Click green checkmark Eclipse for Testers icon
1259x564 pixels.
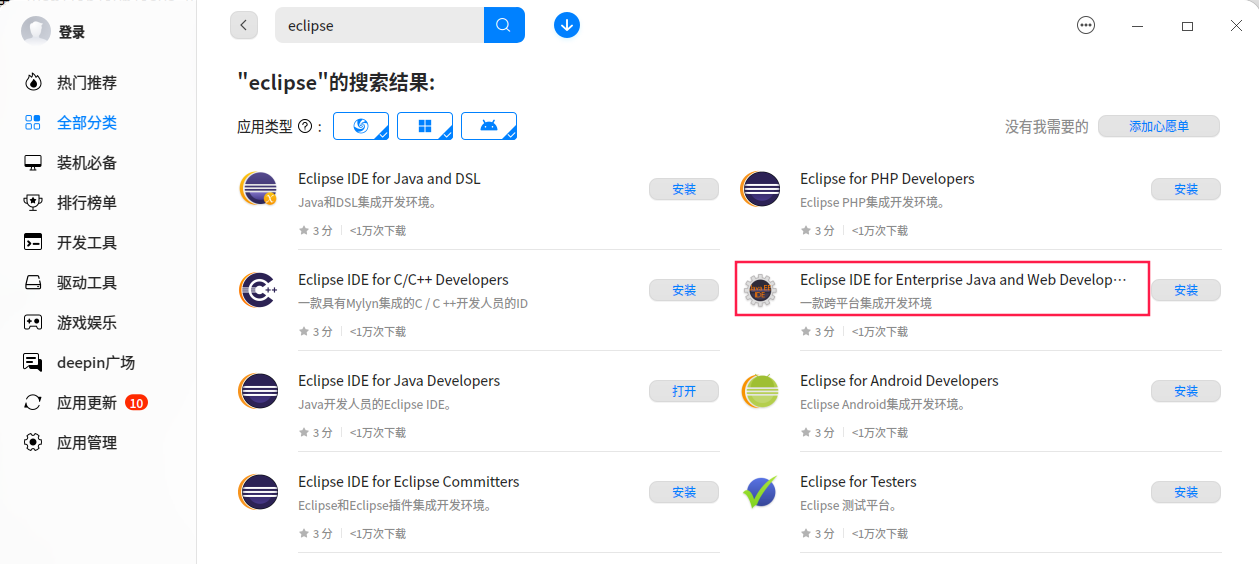click(x=760, y=492)
